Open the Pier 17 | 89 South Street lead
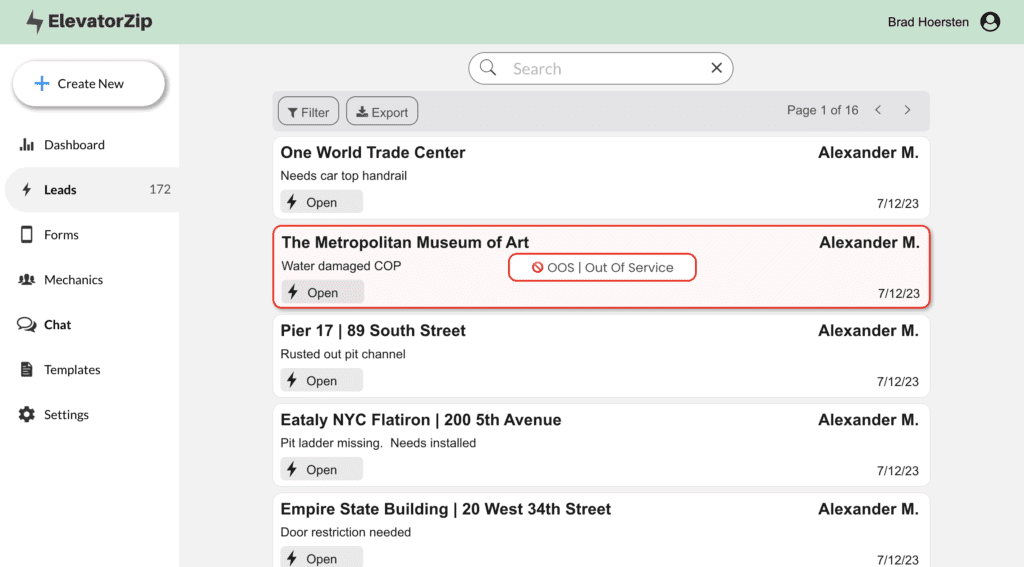Screen dimensions: 1024x567 [601, 356]
